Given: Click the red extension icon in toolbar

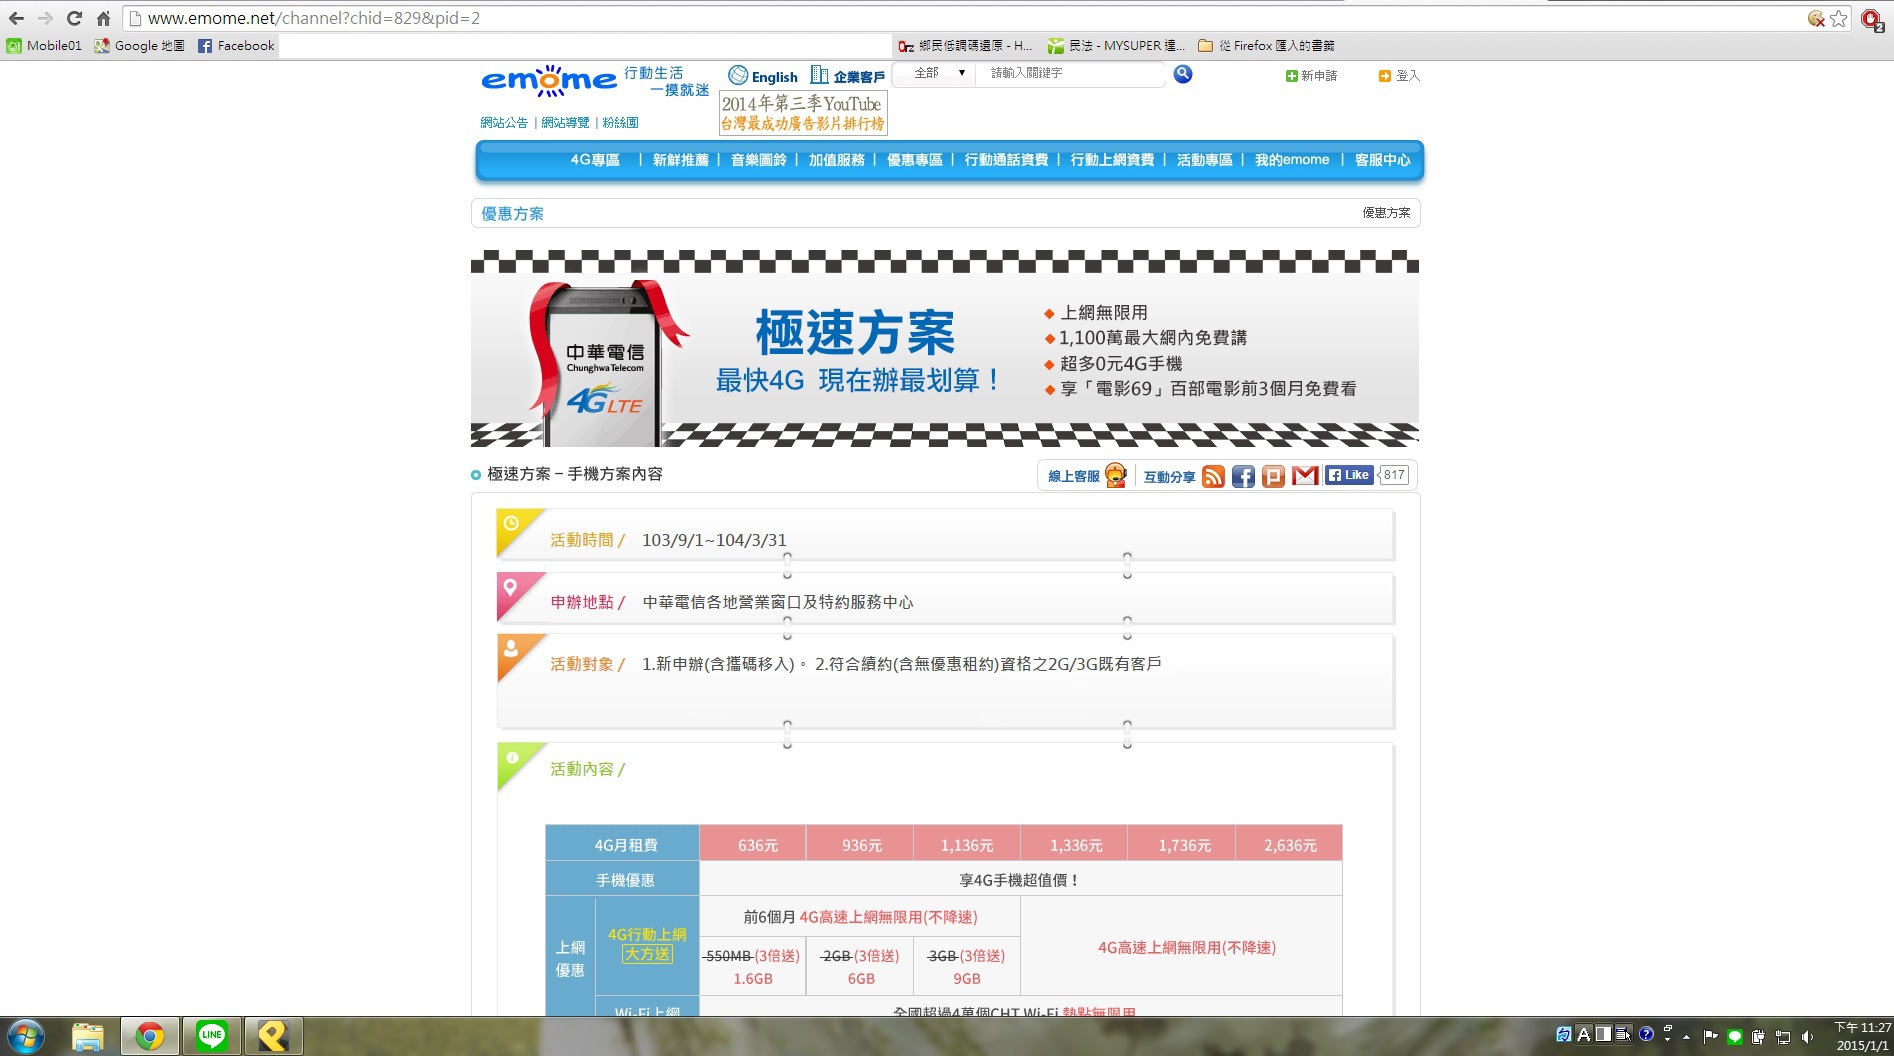Looking at the screenshot, I should [1871, 19].
